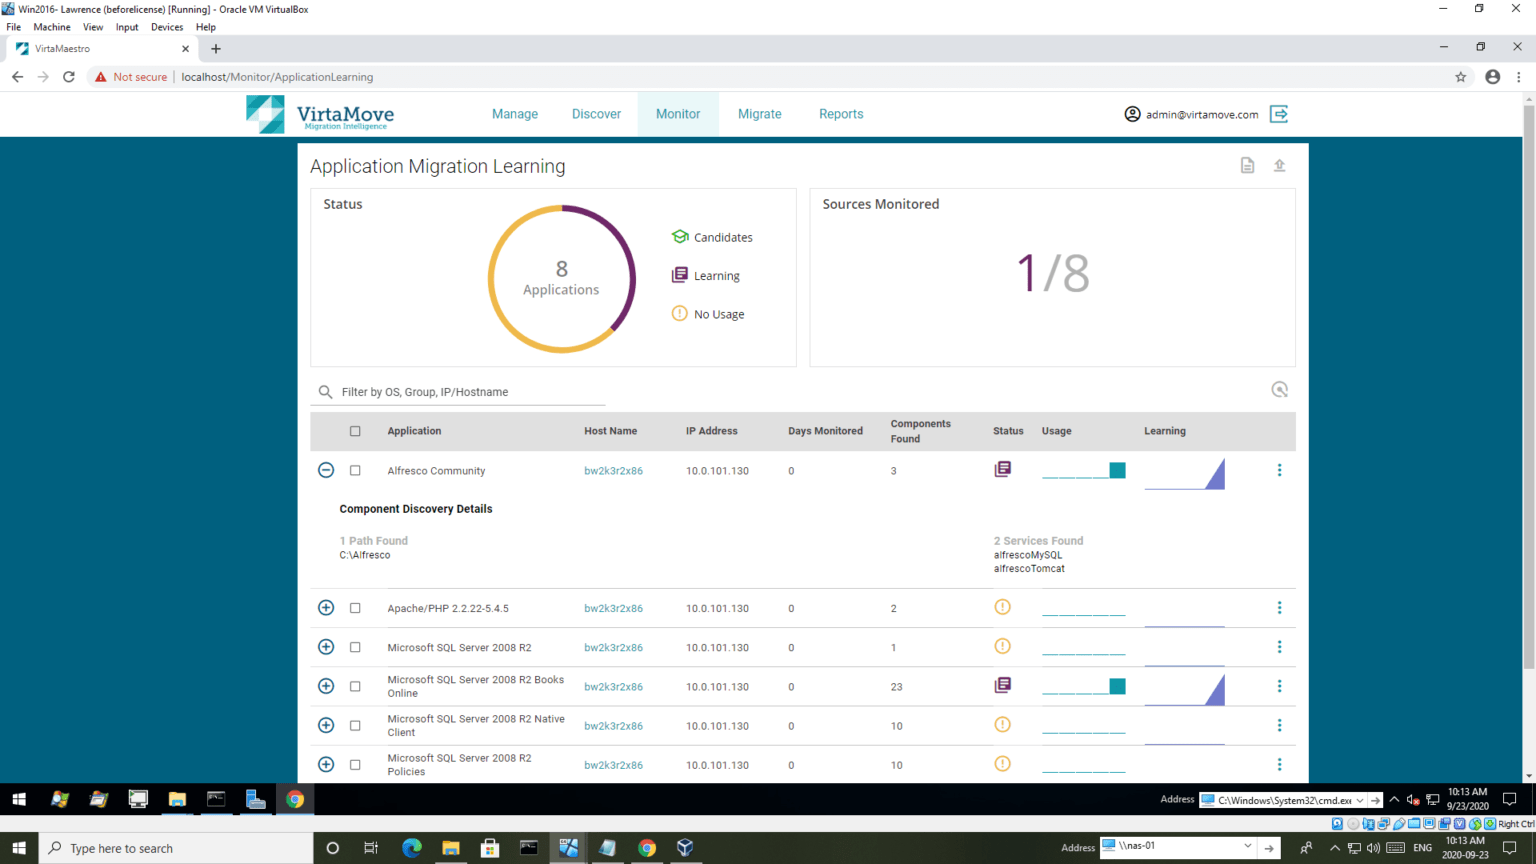Screen dimensions: 1536x864
Task: Click Learning status icon for Alfresco Community
Action: [1002, 469]
